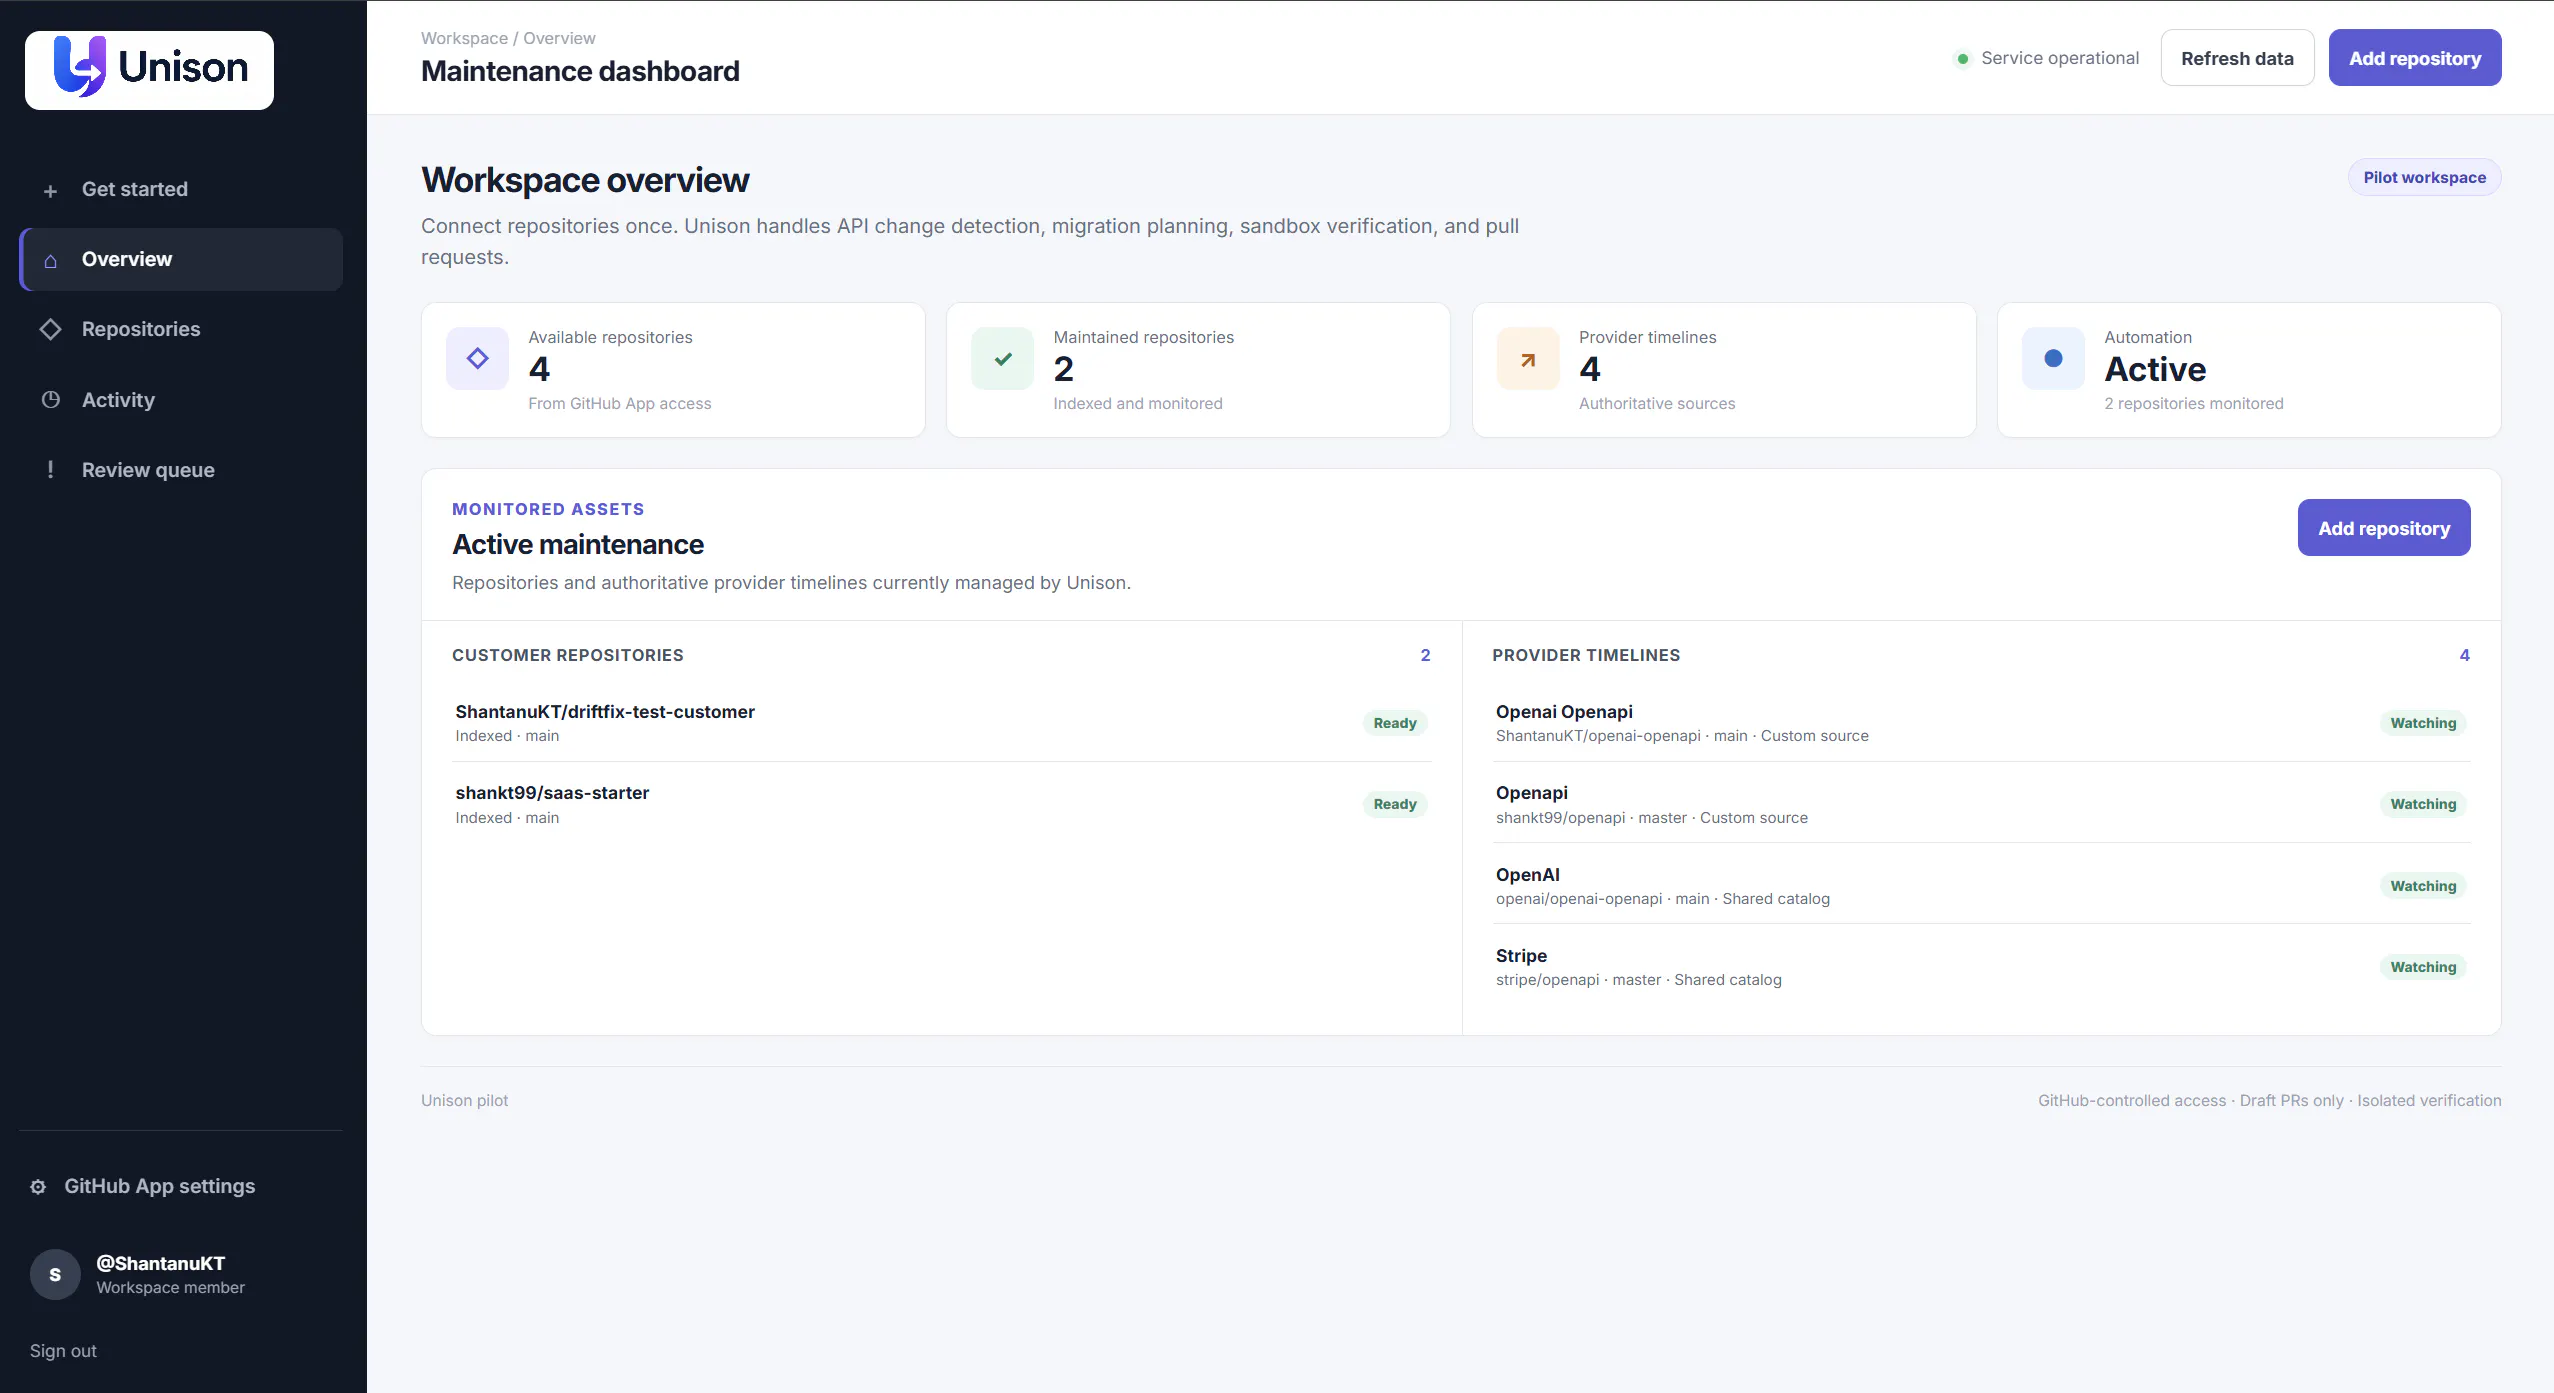
Task: Click Refresh data button
Action: pyautogui.click(x=2237, y=58)
